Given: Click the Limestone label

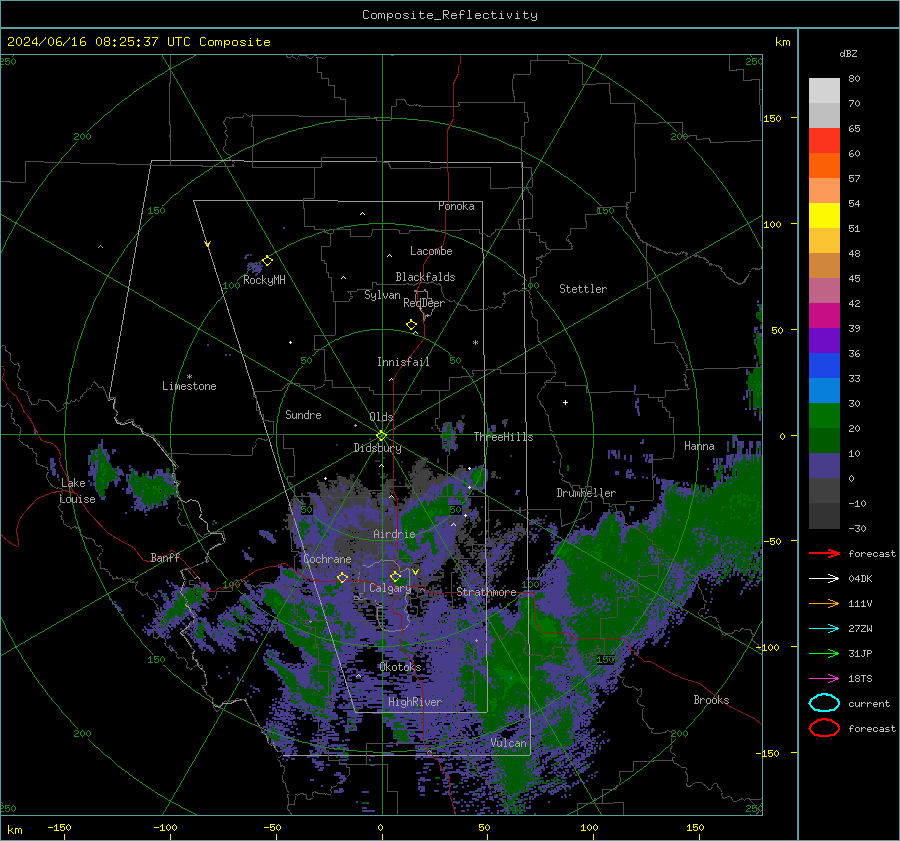Looking at the screenshot, I should tap(189, 386).
